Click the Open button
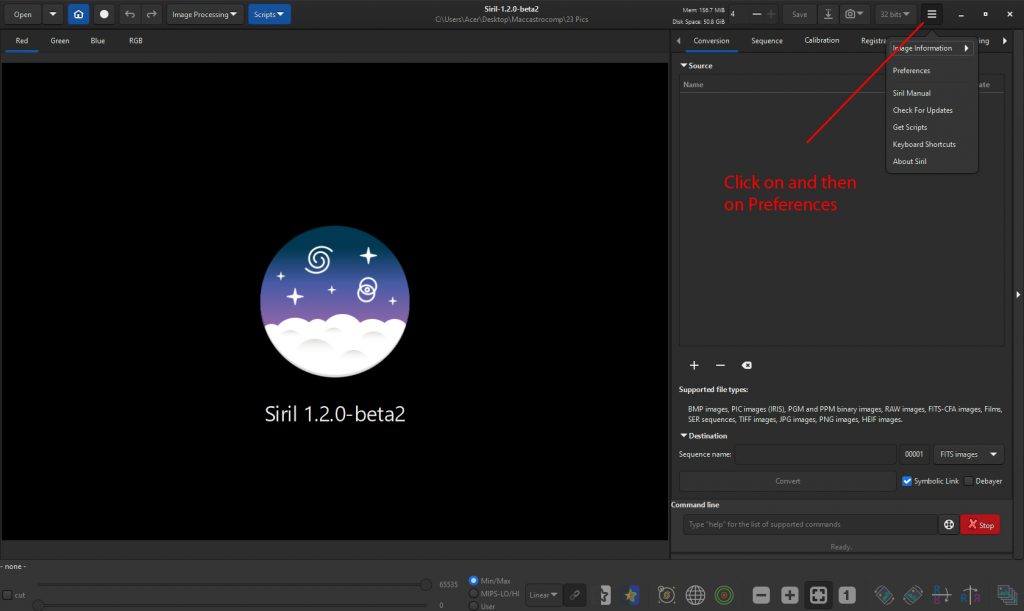1024x611 pixels. [22, 14]
